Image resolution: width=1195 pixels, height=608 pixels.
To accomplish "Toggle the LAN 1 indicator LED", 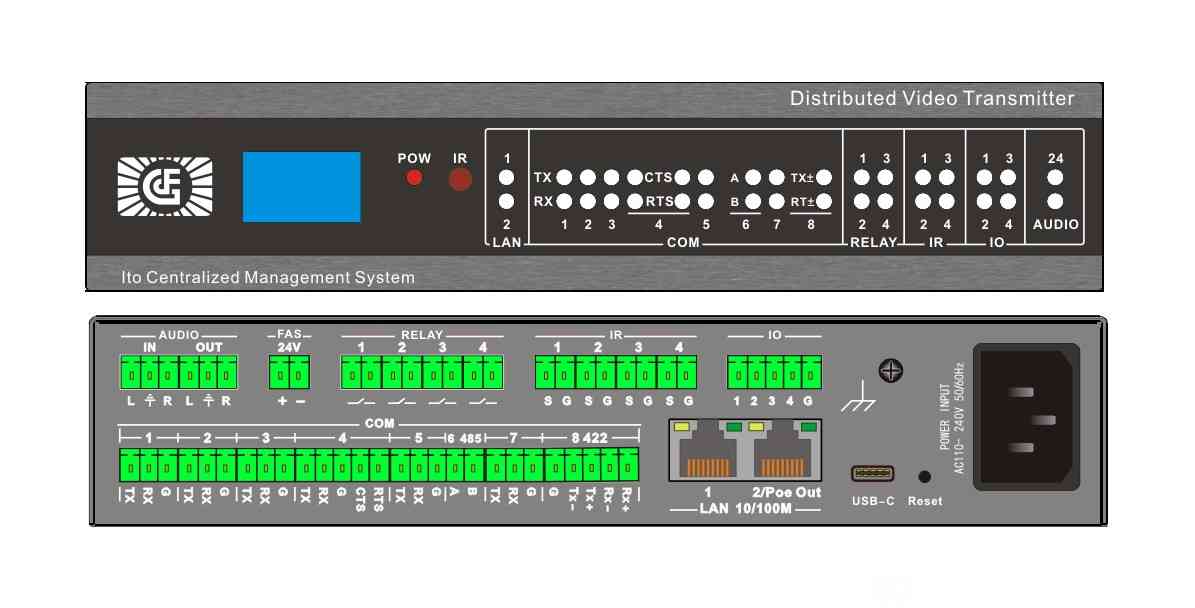I will 507,178.
